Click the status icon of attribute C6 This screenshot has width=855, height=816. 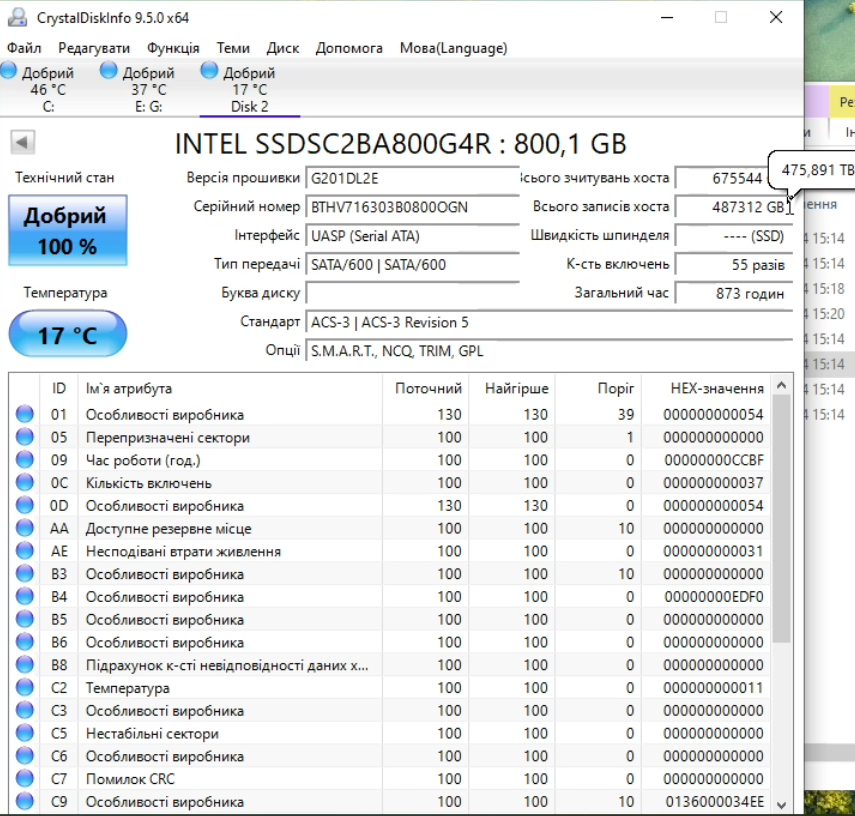[25, 756]
